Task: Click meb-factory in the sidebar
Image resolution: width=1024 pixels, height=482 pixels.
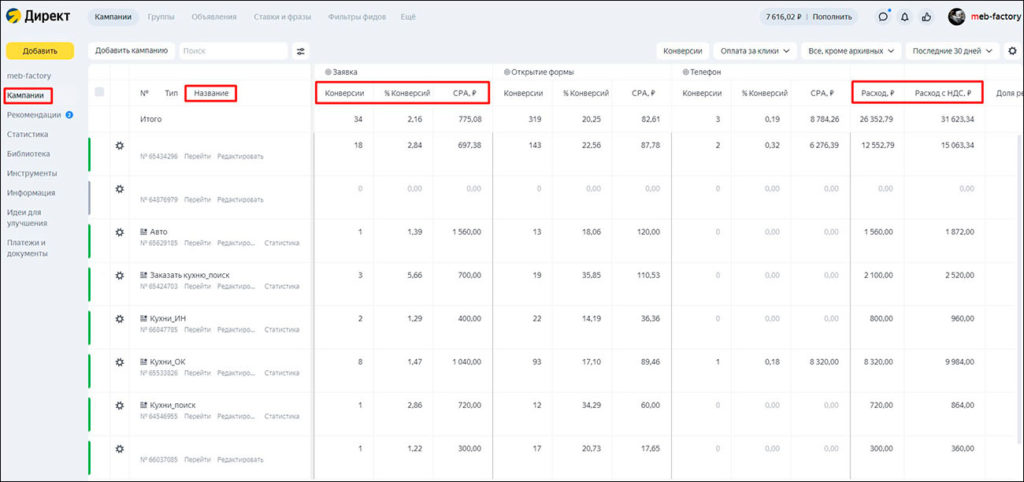Action: coord(29,76)
